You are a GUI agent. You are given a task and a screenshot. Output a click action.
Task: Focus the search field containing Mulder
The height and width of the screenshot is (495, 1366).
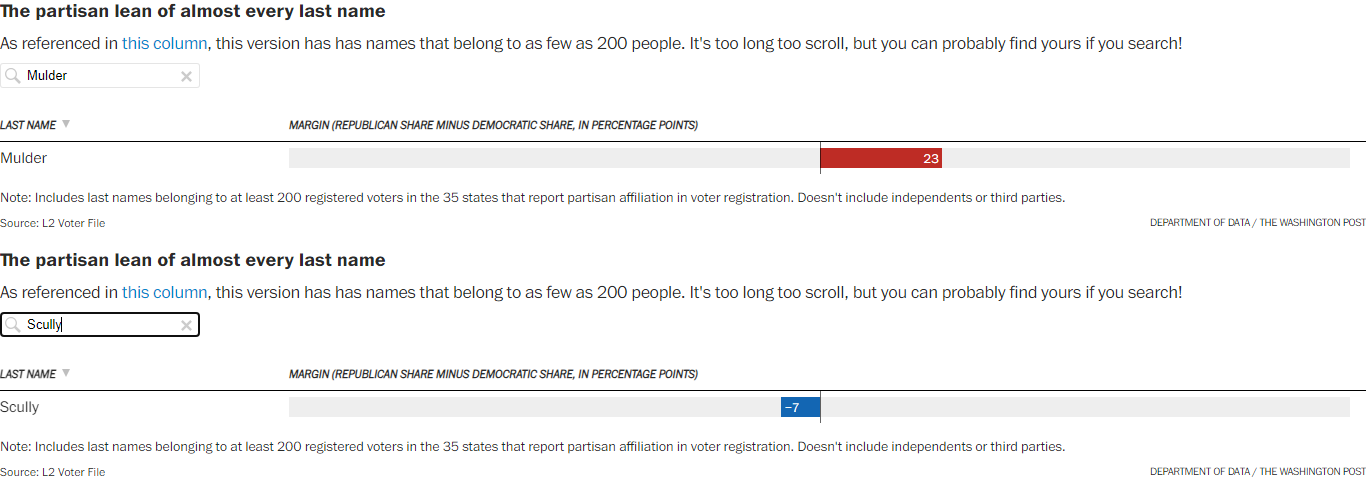pyautogui.click(x=100, y=76)
